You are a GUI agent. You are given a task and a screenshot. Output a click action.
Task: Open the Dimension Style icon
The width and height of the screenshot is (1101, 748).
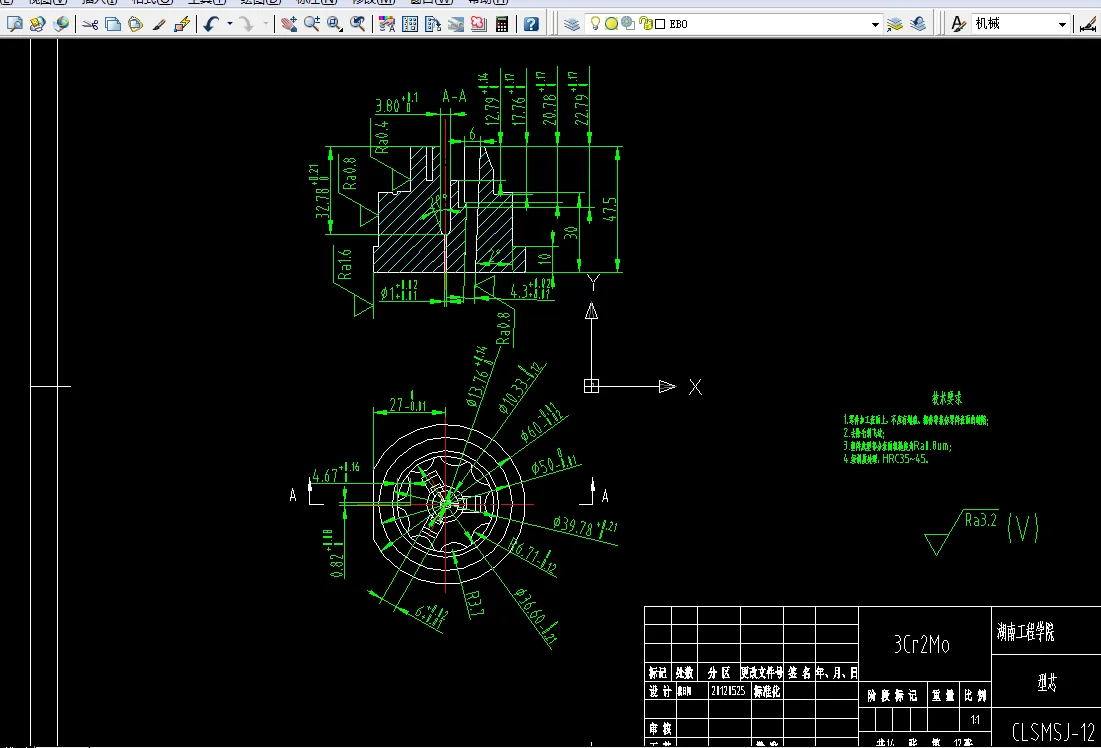[1088, 25]
